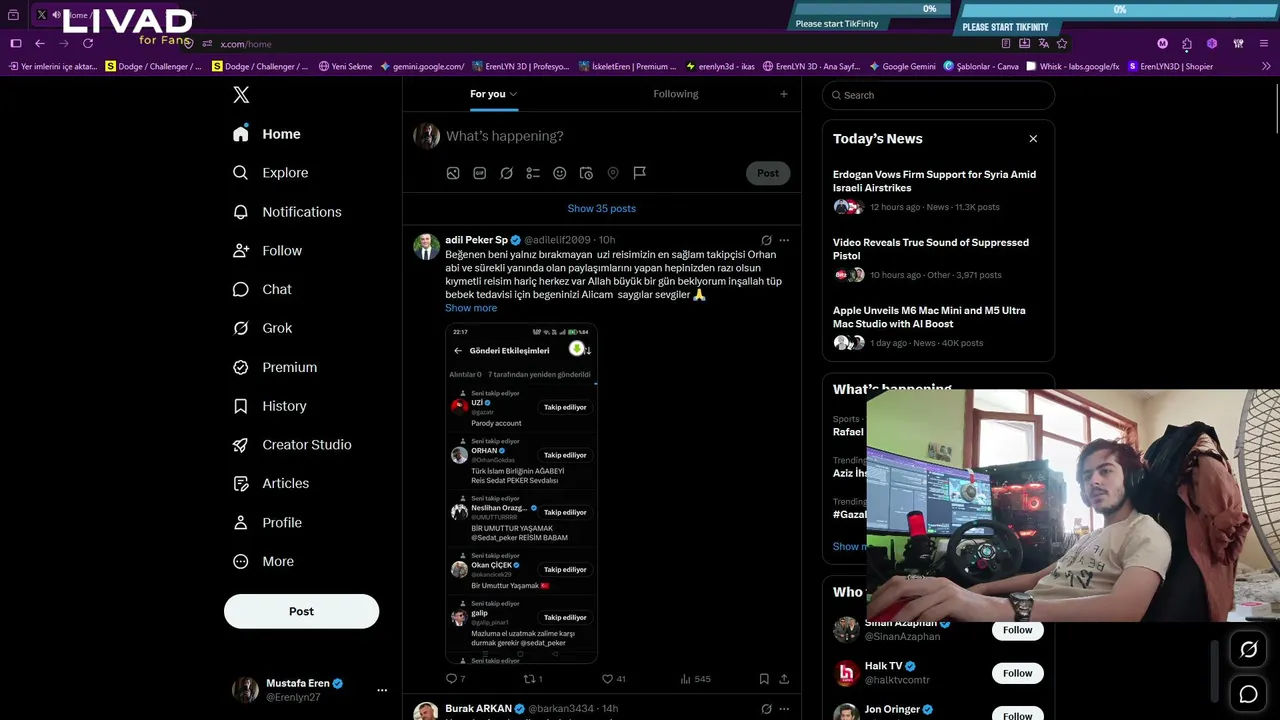This screenshot has width=1280, height=720.
Task: Schedule the new post
Action: 587,173
